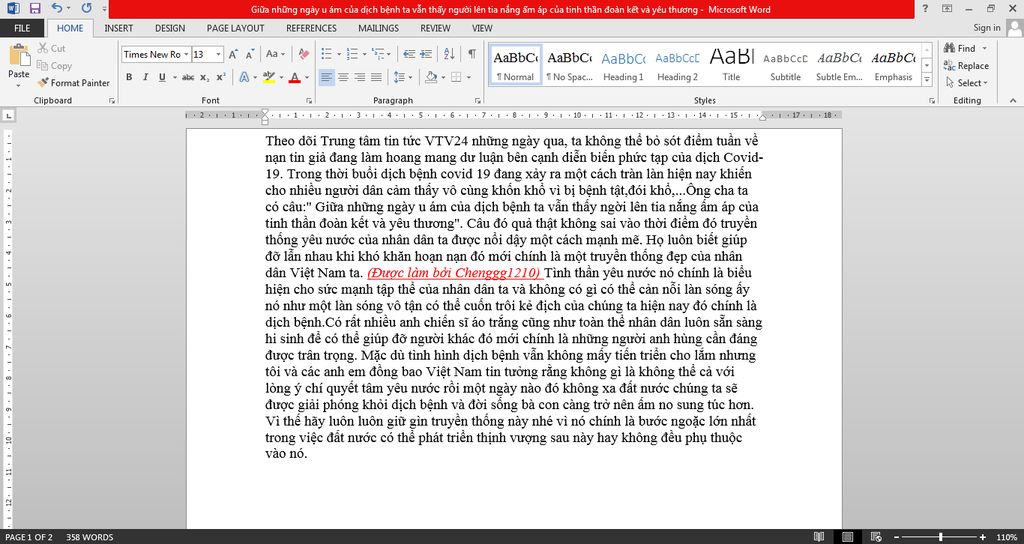The height and width of the screenshot is (544, 1024).
Task: Copy the selected text
Action: point(54,65)
